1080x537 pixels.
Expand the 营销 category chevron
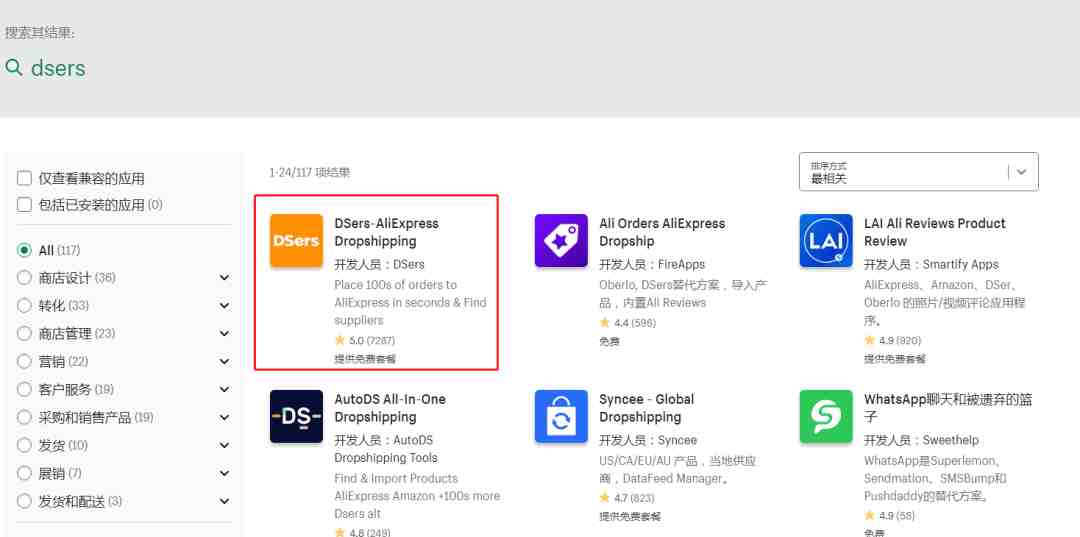click(225, 361)
